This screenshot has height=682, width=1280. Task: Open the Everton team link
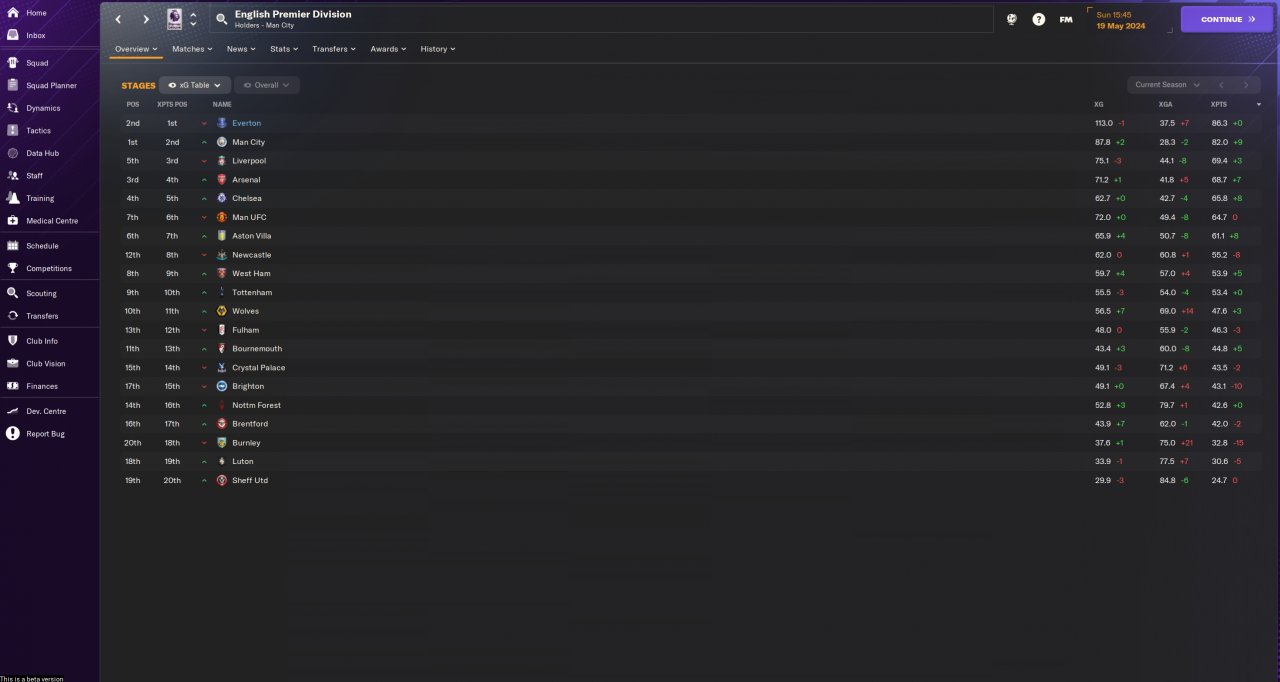[x=246, y=123]
